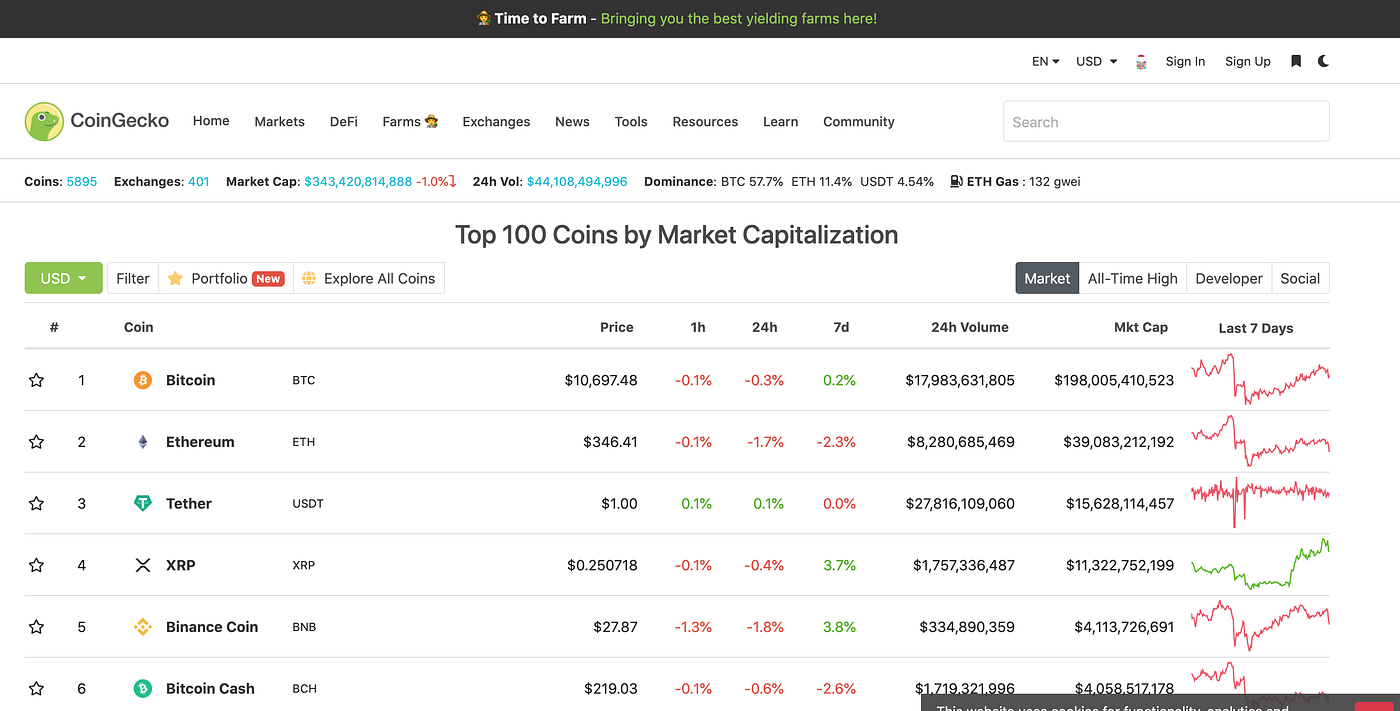1400x711 pixels.
Task: Click the Bitcoin coin icon
Action: click(x=143, y=380)
